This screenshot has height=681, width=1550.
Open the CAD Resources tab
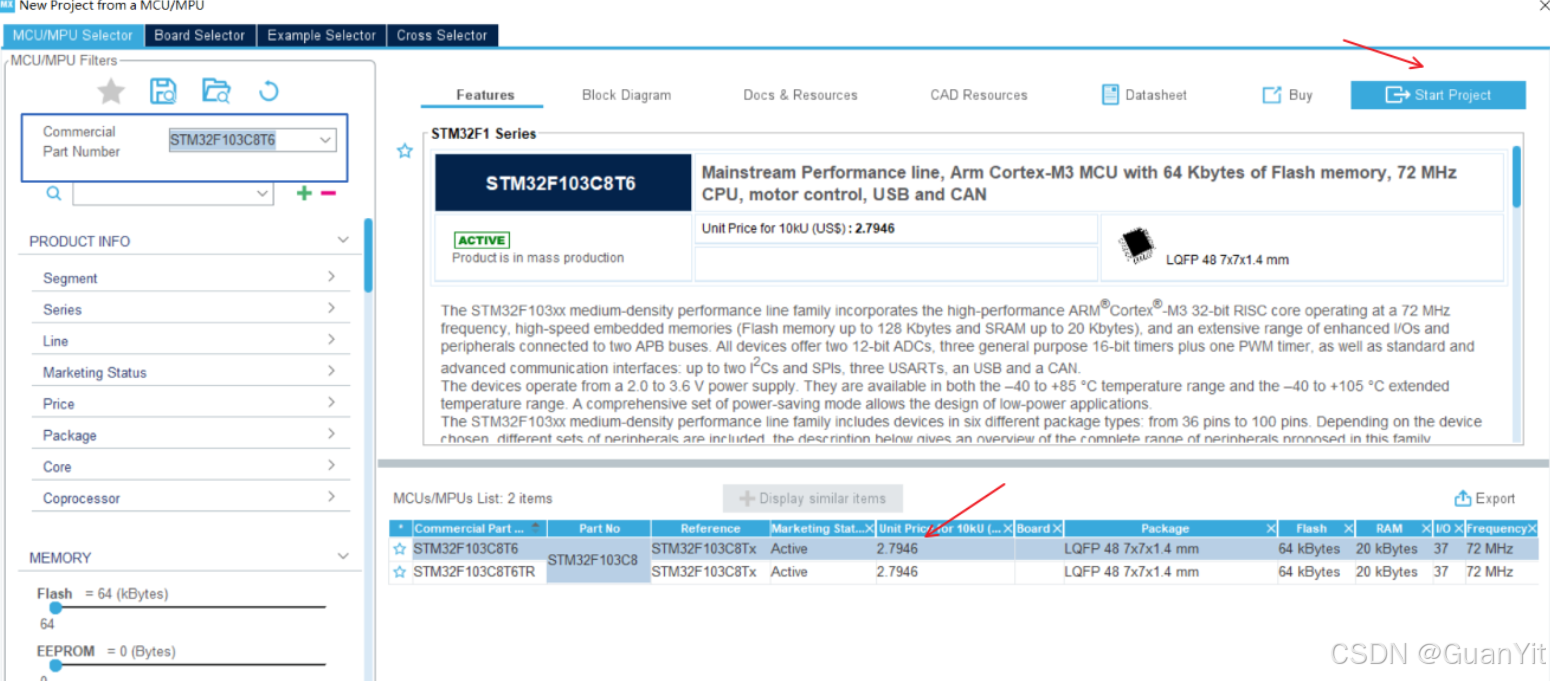point(979,95)
